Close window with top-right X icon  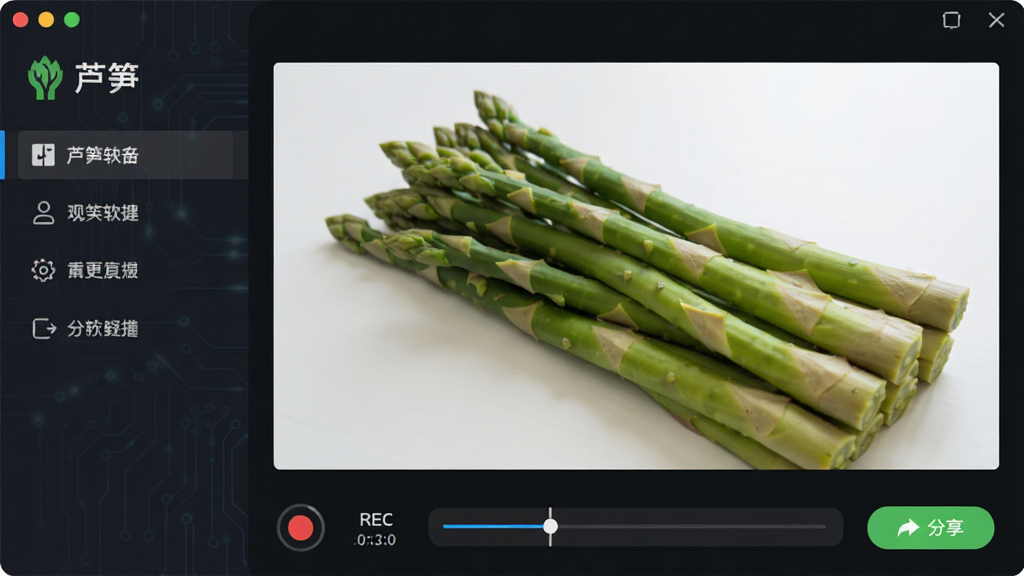(997, 20)
